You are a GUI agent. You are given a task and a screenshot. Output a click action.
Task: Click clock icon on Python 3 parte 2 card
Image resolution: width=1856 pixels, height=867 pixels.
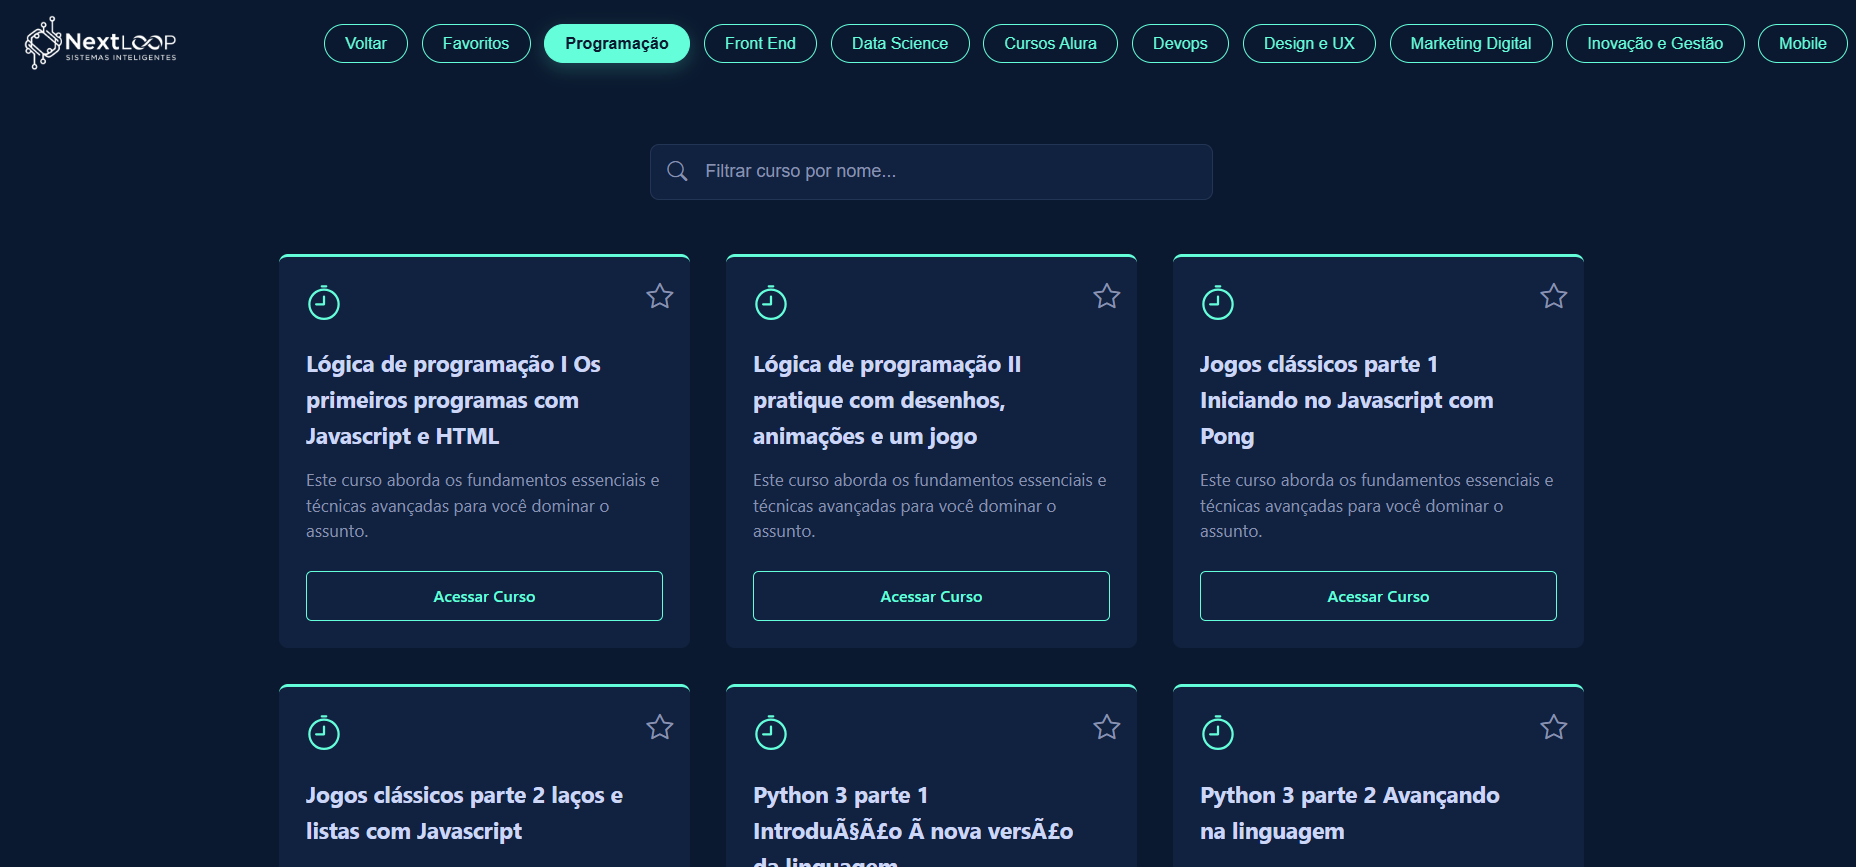[x=1218, y=733]
